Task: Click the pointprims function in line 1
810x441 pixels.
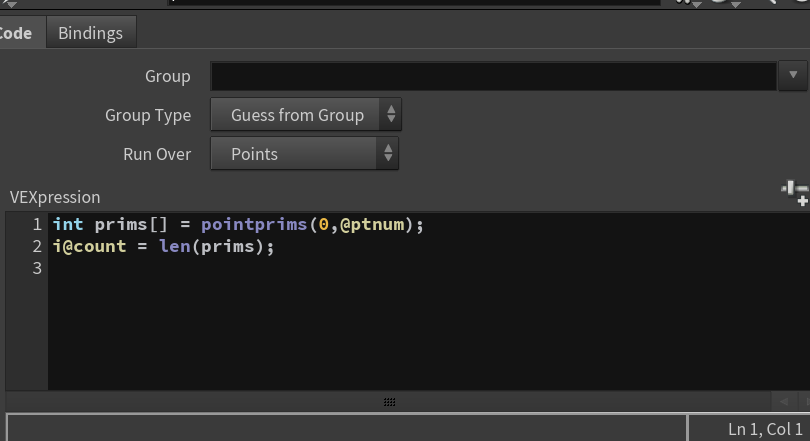Action: (x=254, y=225)
